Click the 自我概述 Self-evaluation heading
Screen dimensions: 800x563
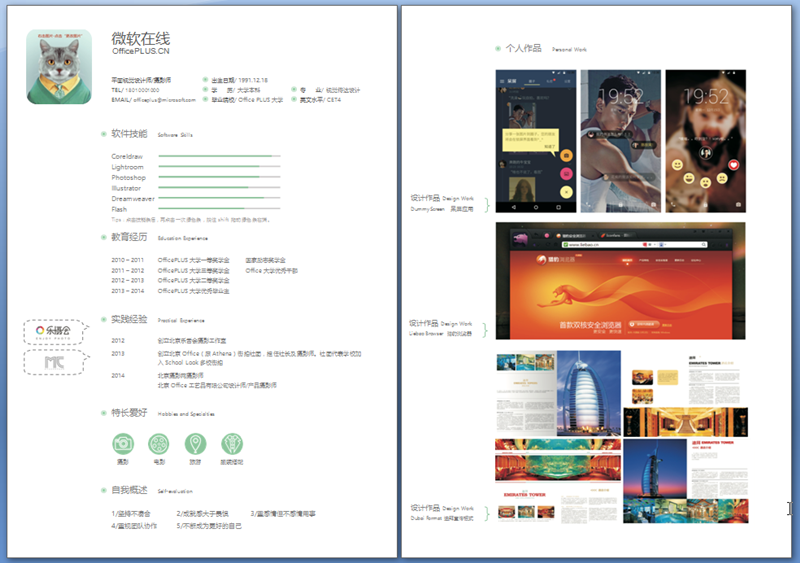tap(152, 490)
